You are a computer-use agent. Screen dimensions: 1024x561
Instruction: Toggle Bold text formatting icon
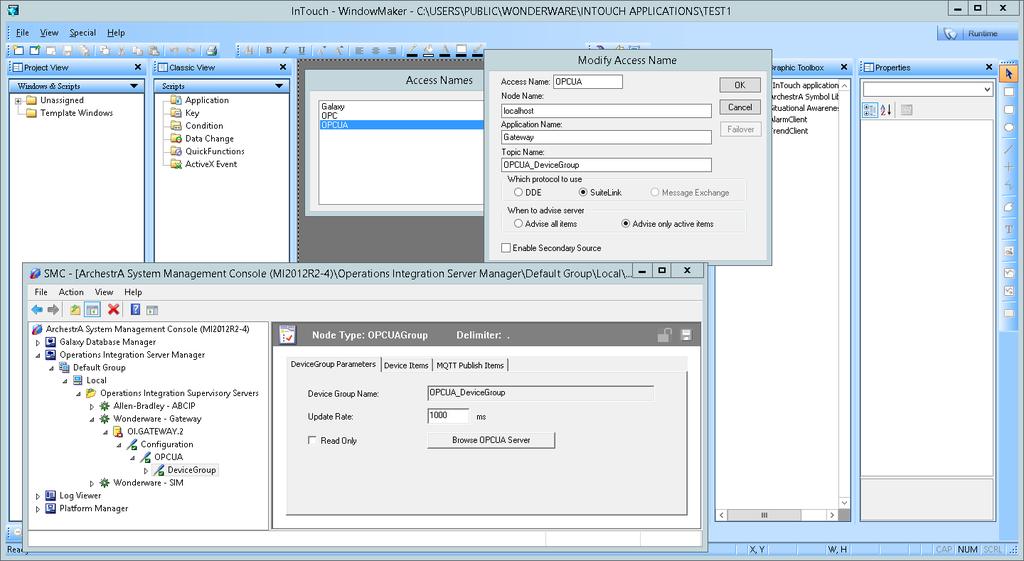[x=268, y=50]
